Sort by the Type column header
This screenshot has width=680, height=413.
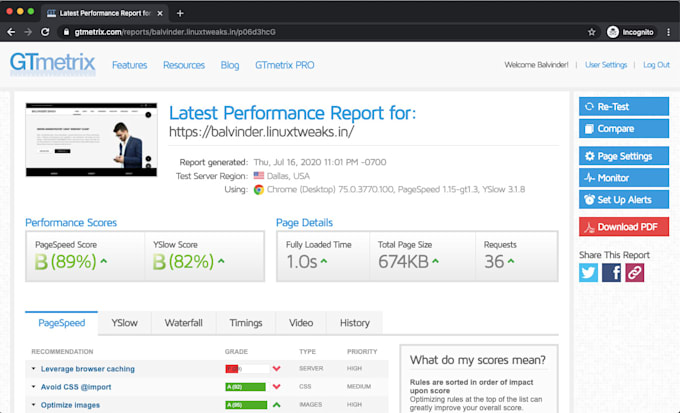click(307, 351)
